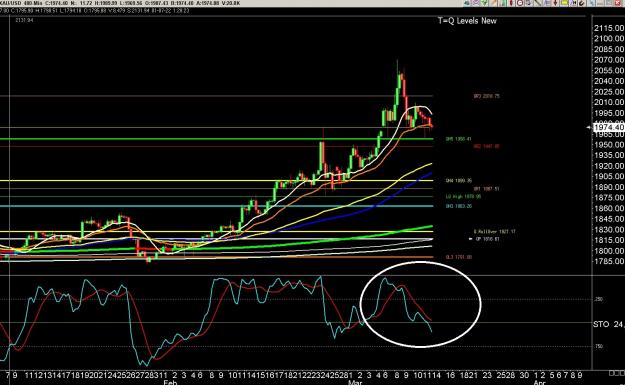
Task: Click the LQ High level label
Action: coord(463,196)
